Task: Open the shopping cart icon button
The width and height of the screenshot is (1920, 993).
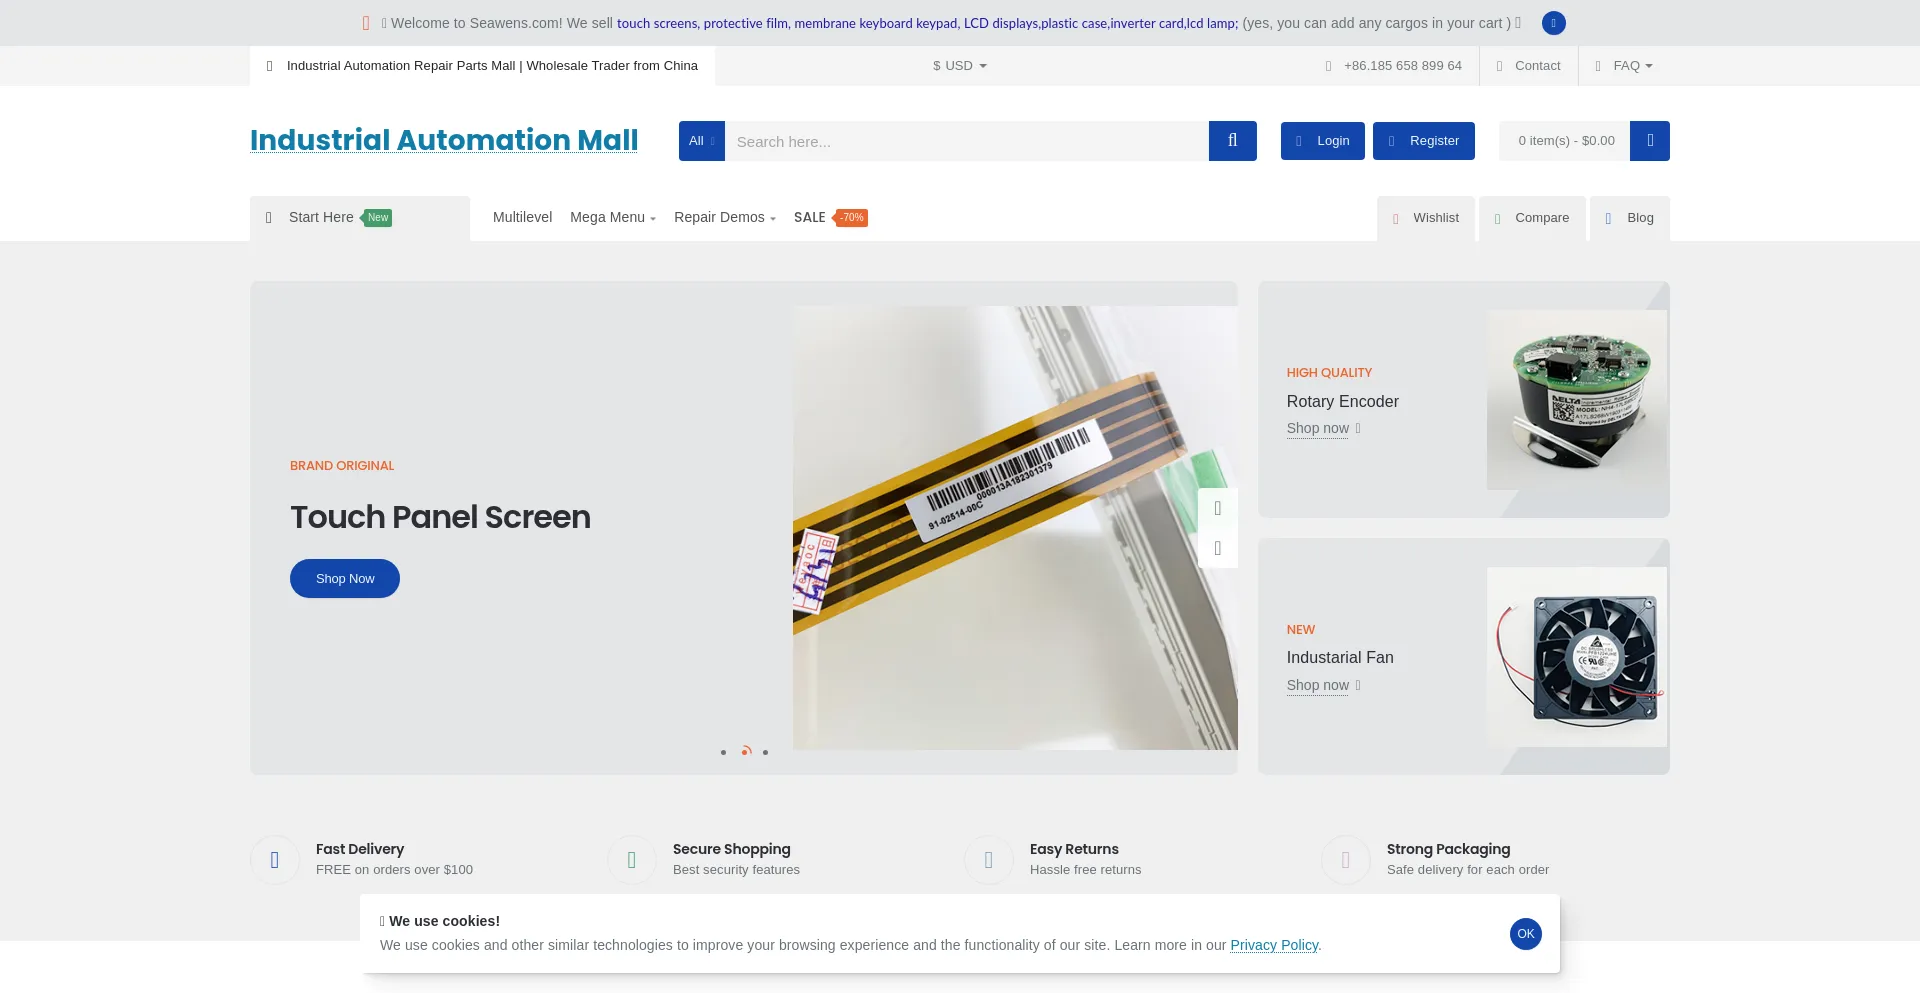Action: pyautogui.click(x=1650, y=141)
